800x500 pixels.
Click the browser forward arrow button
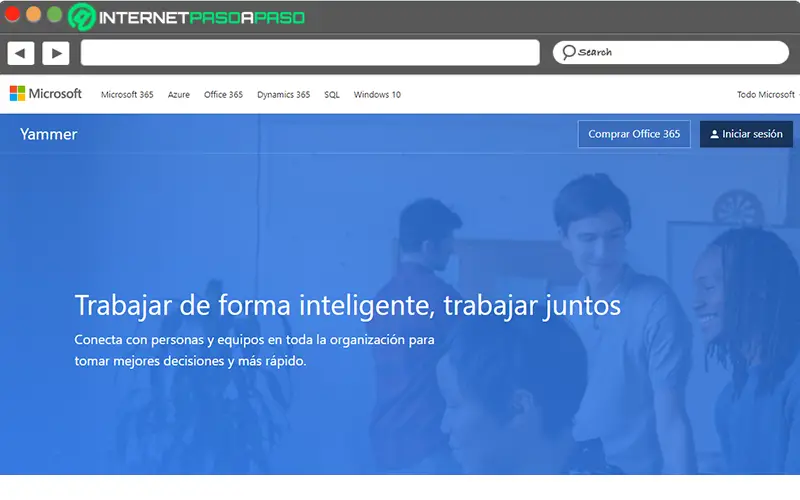(56, 53)
